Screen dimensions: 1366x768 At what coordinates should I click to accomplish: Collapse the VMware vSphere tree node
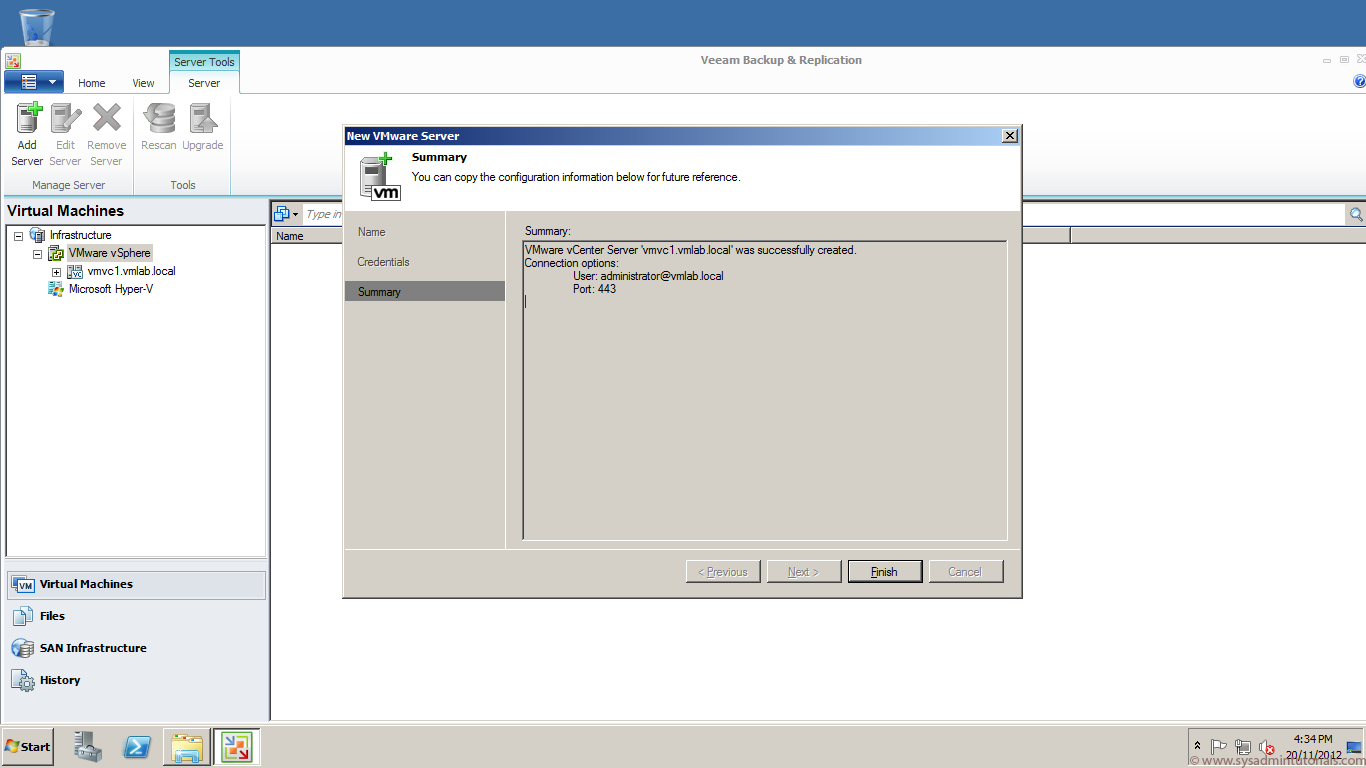click(x=37, y=254)
